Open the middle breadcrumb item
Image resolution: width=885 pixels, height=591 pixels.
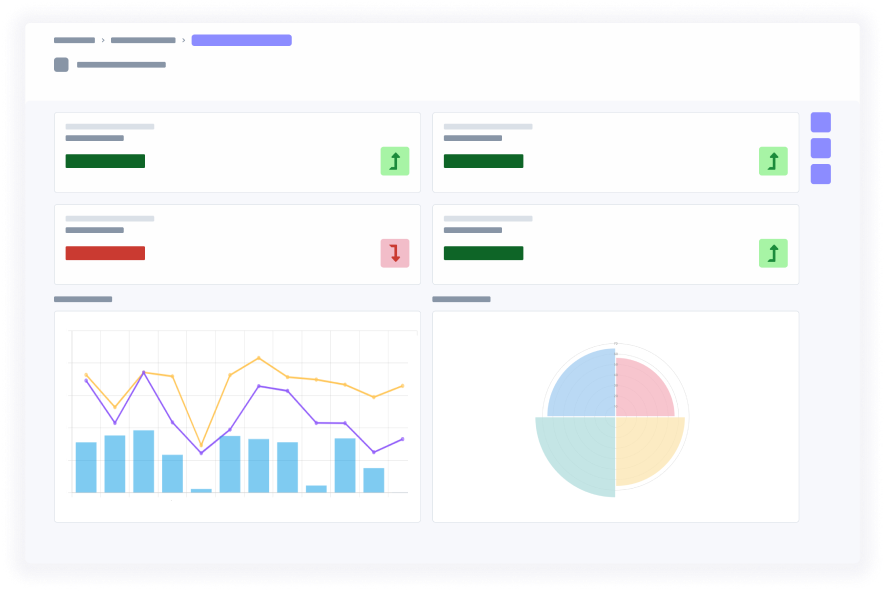point(142,40)
